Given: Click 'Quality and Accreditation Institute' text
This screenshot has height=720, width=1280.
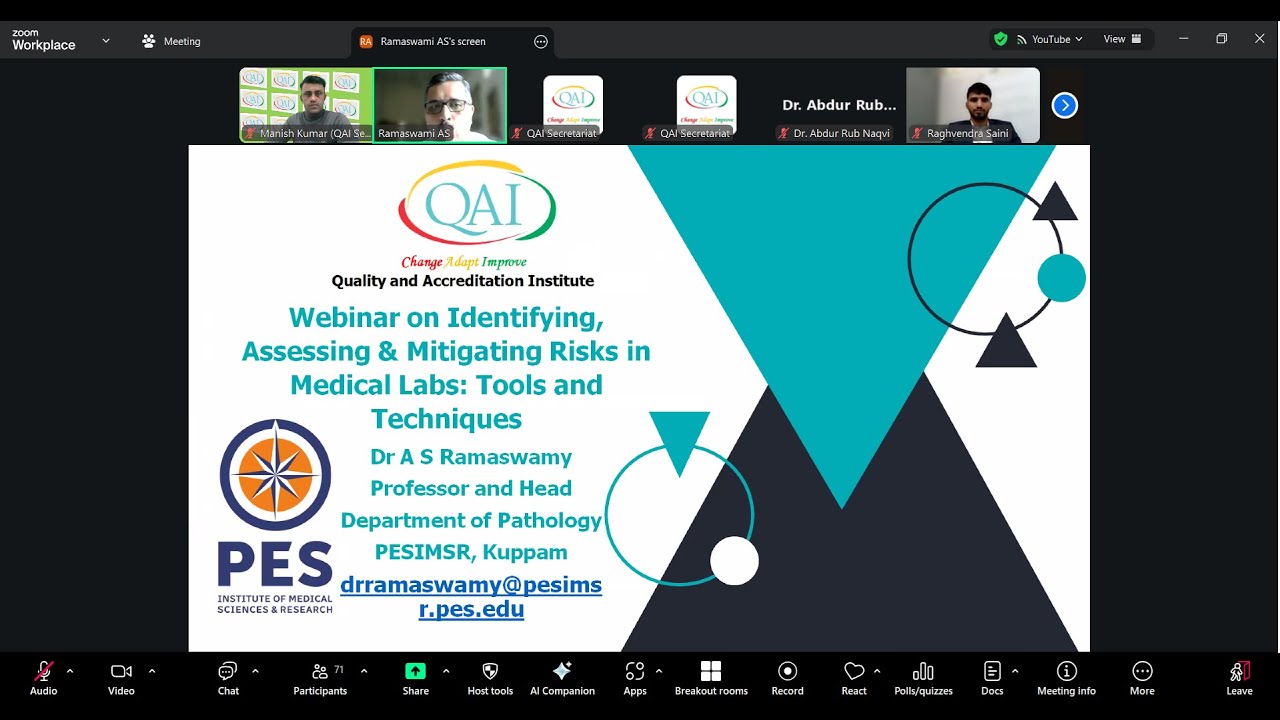Looking at the screenshot, I should [x=463, y=281].
